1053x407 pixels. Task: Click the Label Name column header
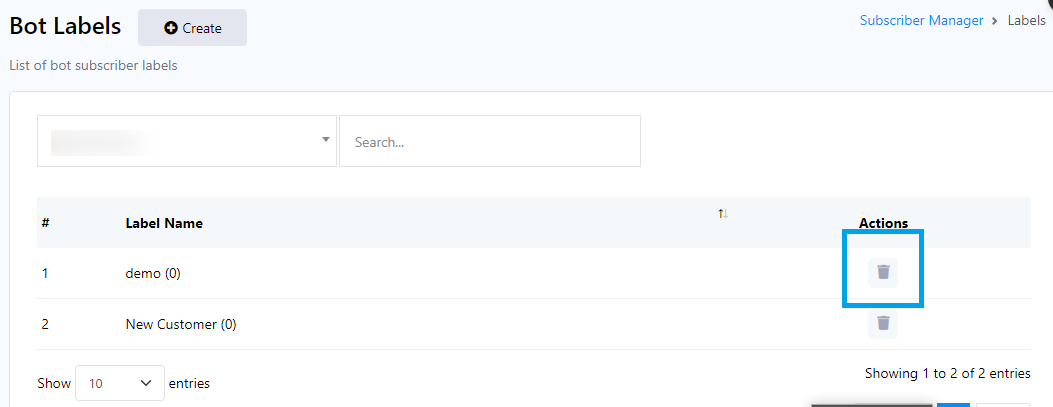point(164,223)
